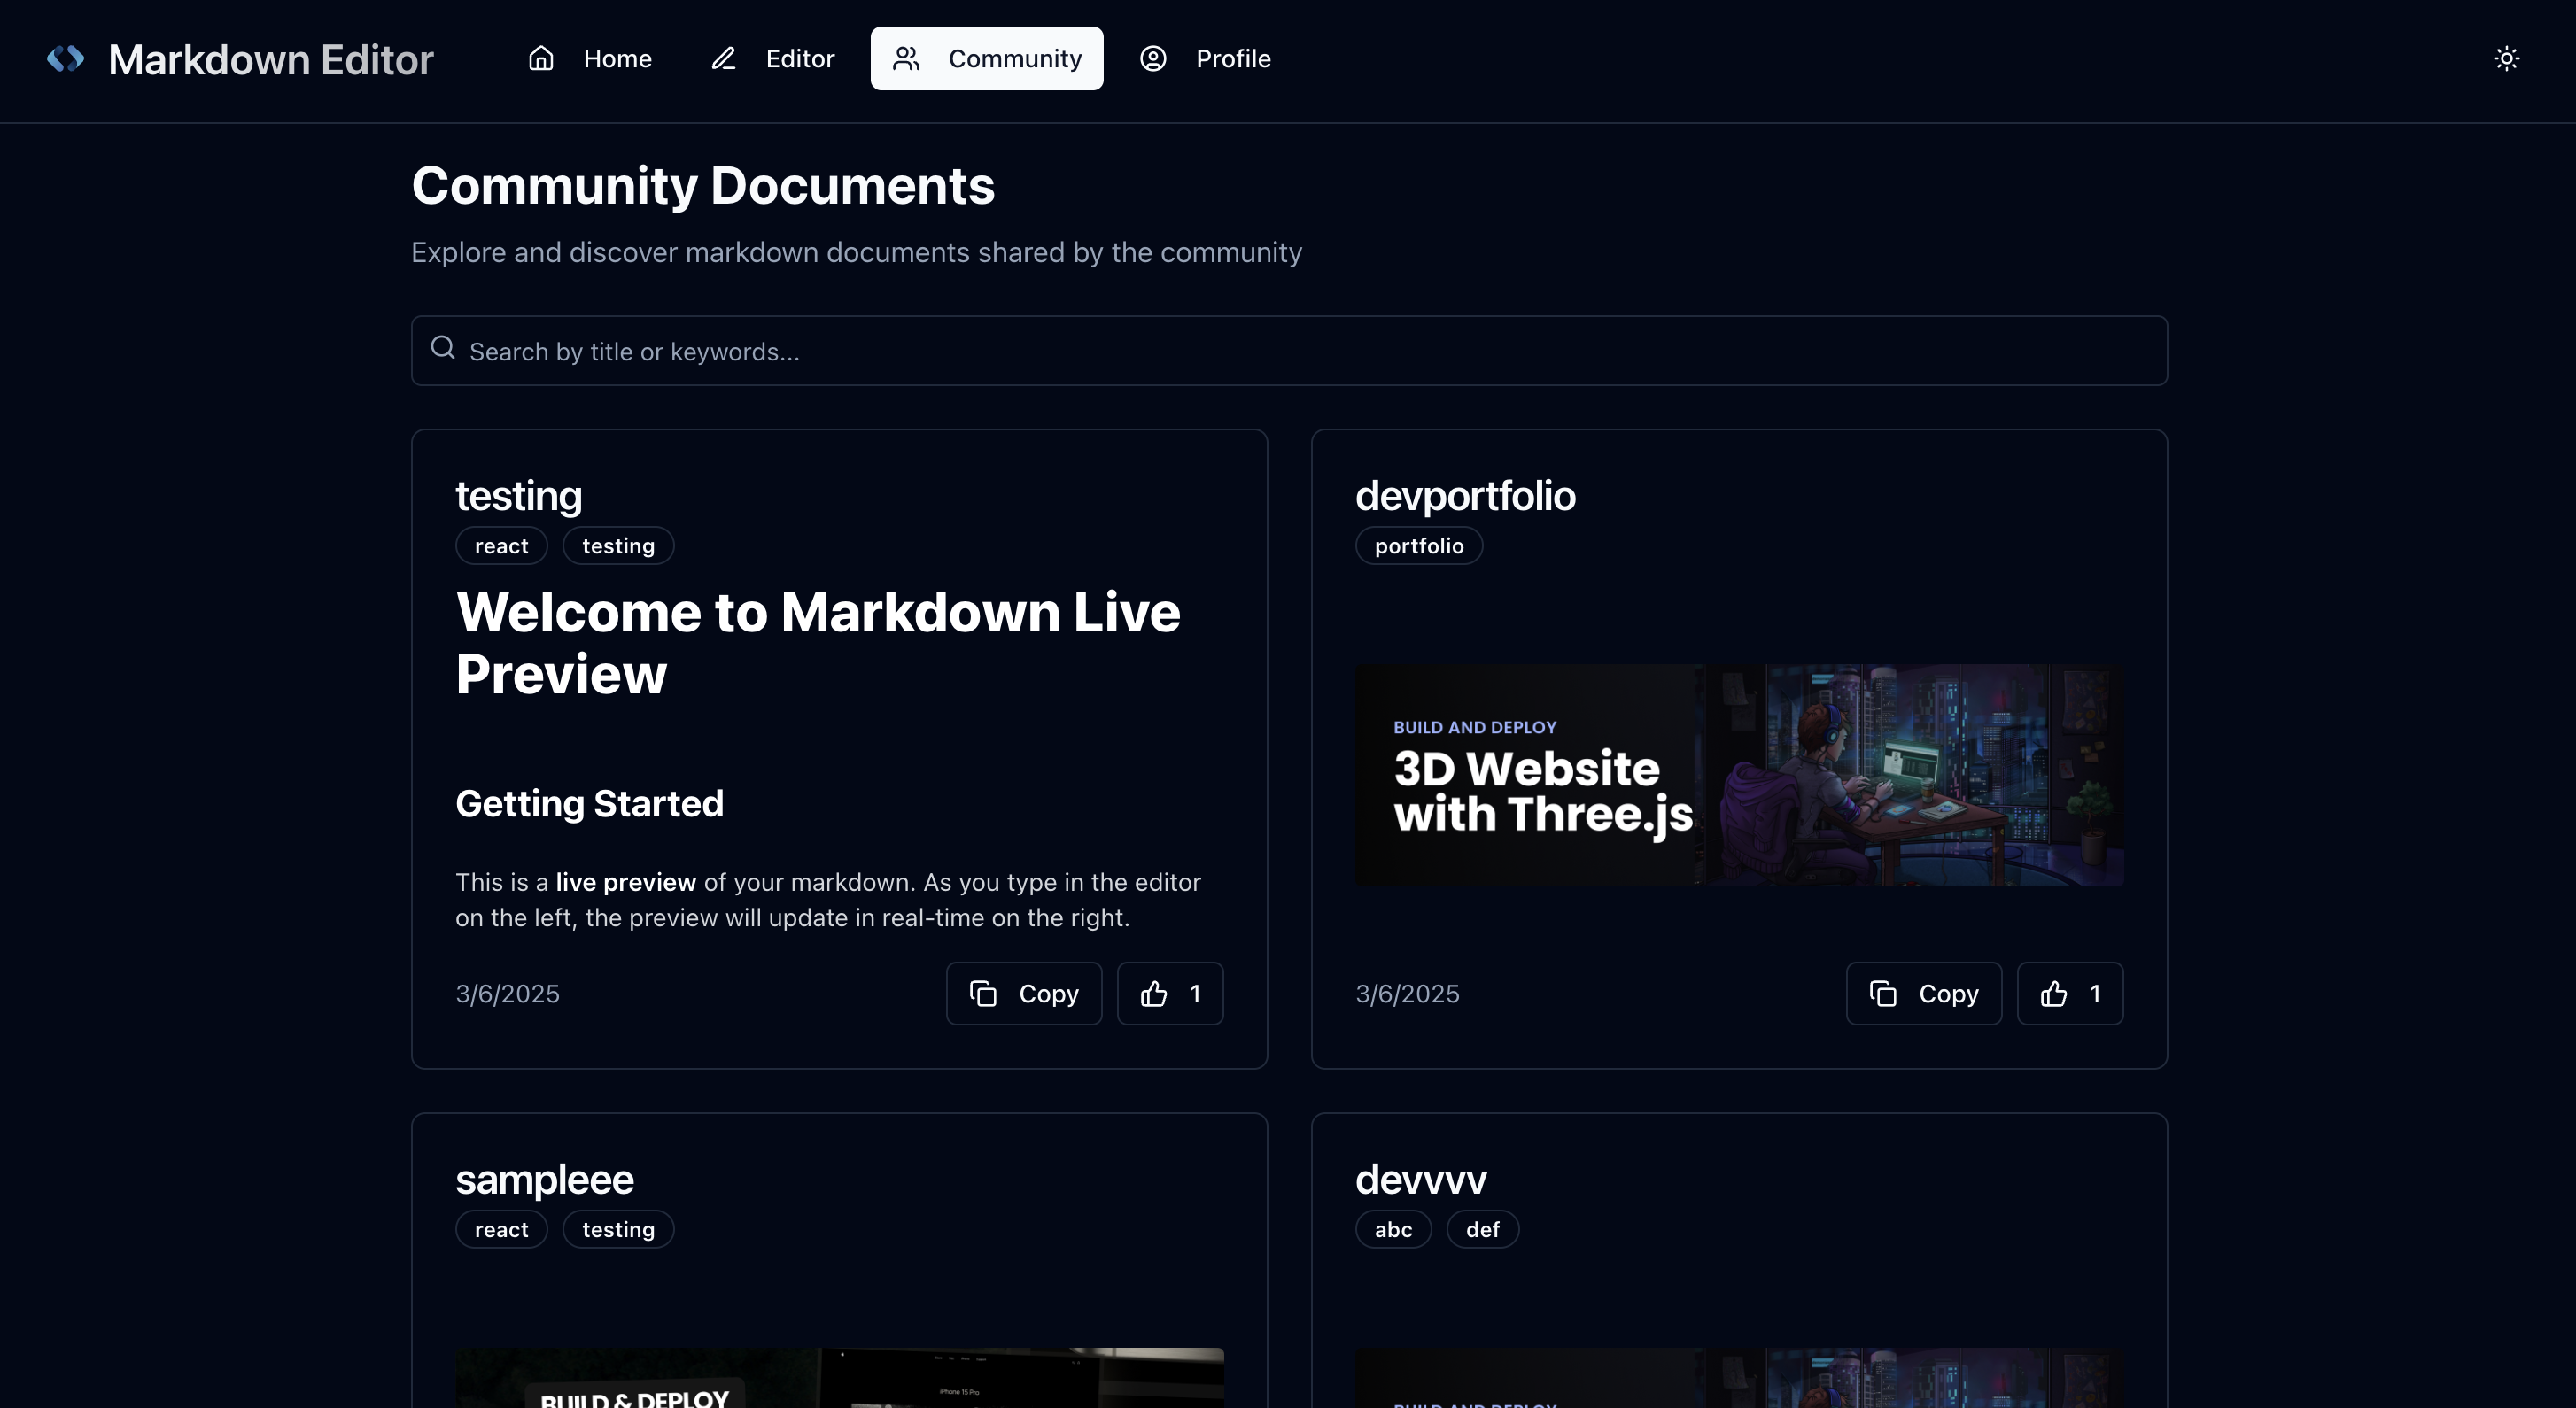This screenshot has height=1408, width=2576.
Task: Click like count 1 on devportfolio card
Action: tap(2095, 994)
